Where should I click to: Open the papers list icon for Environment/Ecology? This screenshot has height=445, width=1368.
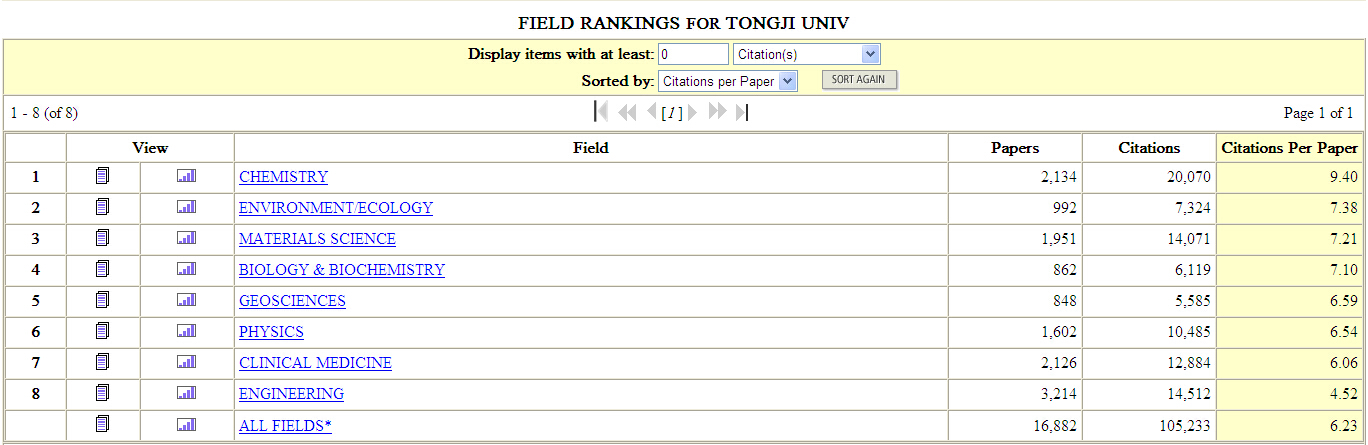(x=102, y=207)
